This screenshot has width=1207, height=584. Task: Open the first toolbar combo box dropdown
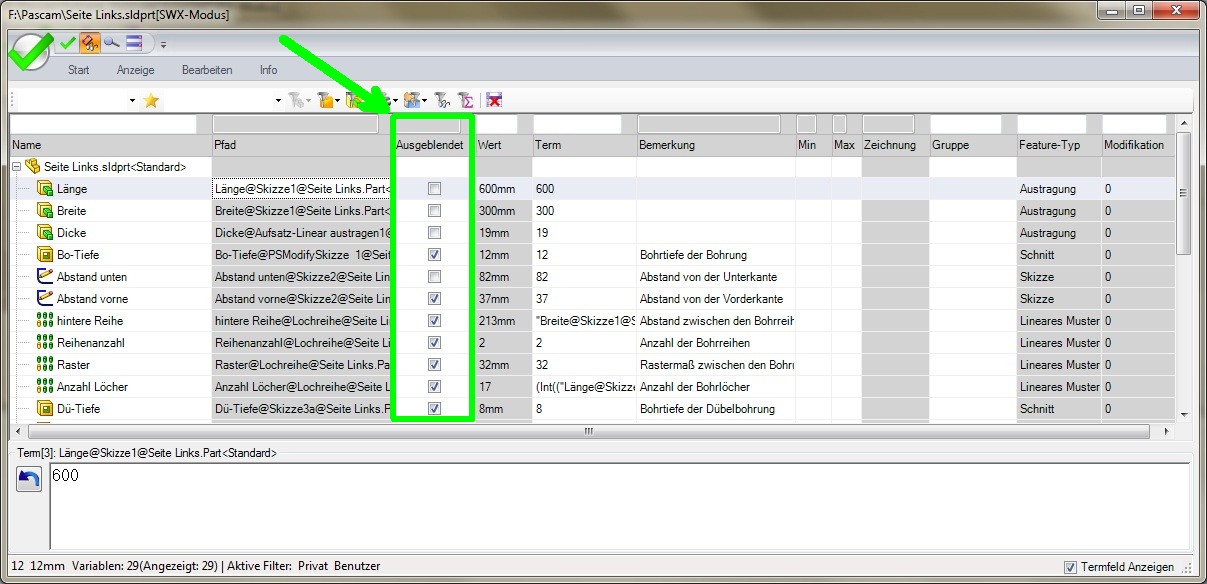coord(132,101)
